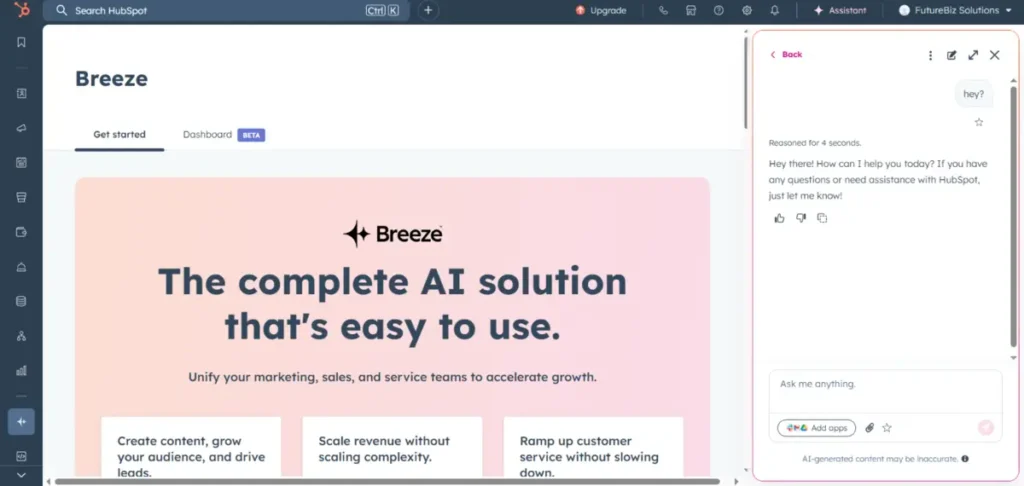Viewport: 1024px width, 486px height.
Task: Give thumbs up to the assistant reply
Action: click(x=779, y=218)
